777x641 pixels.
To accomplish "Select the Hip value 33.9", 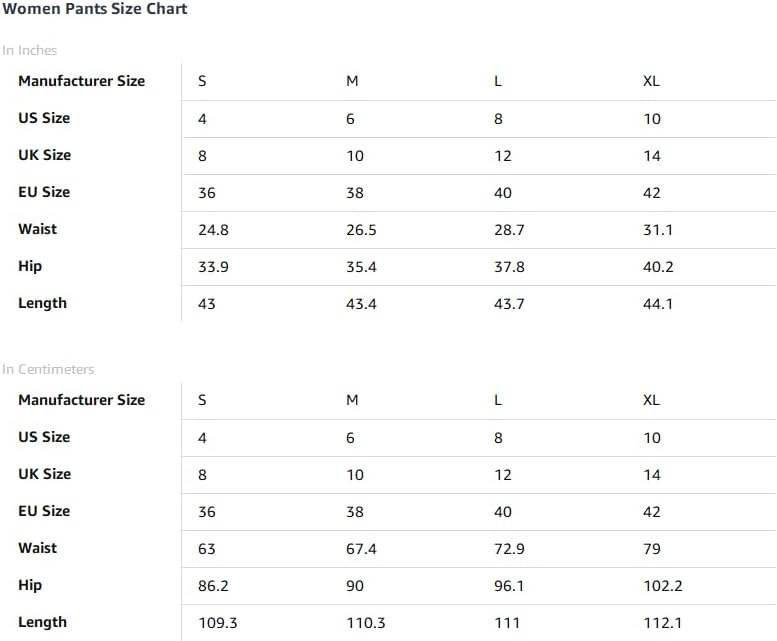I will [214, 267].
